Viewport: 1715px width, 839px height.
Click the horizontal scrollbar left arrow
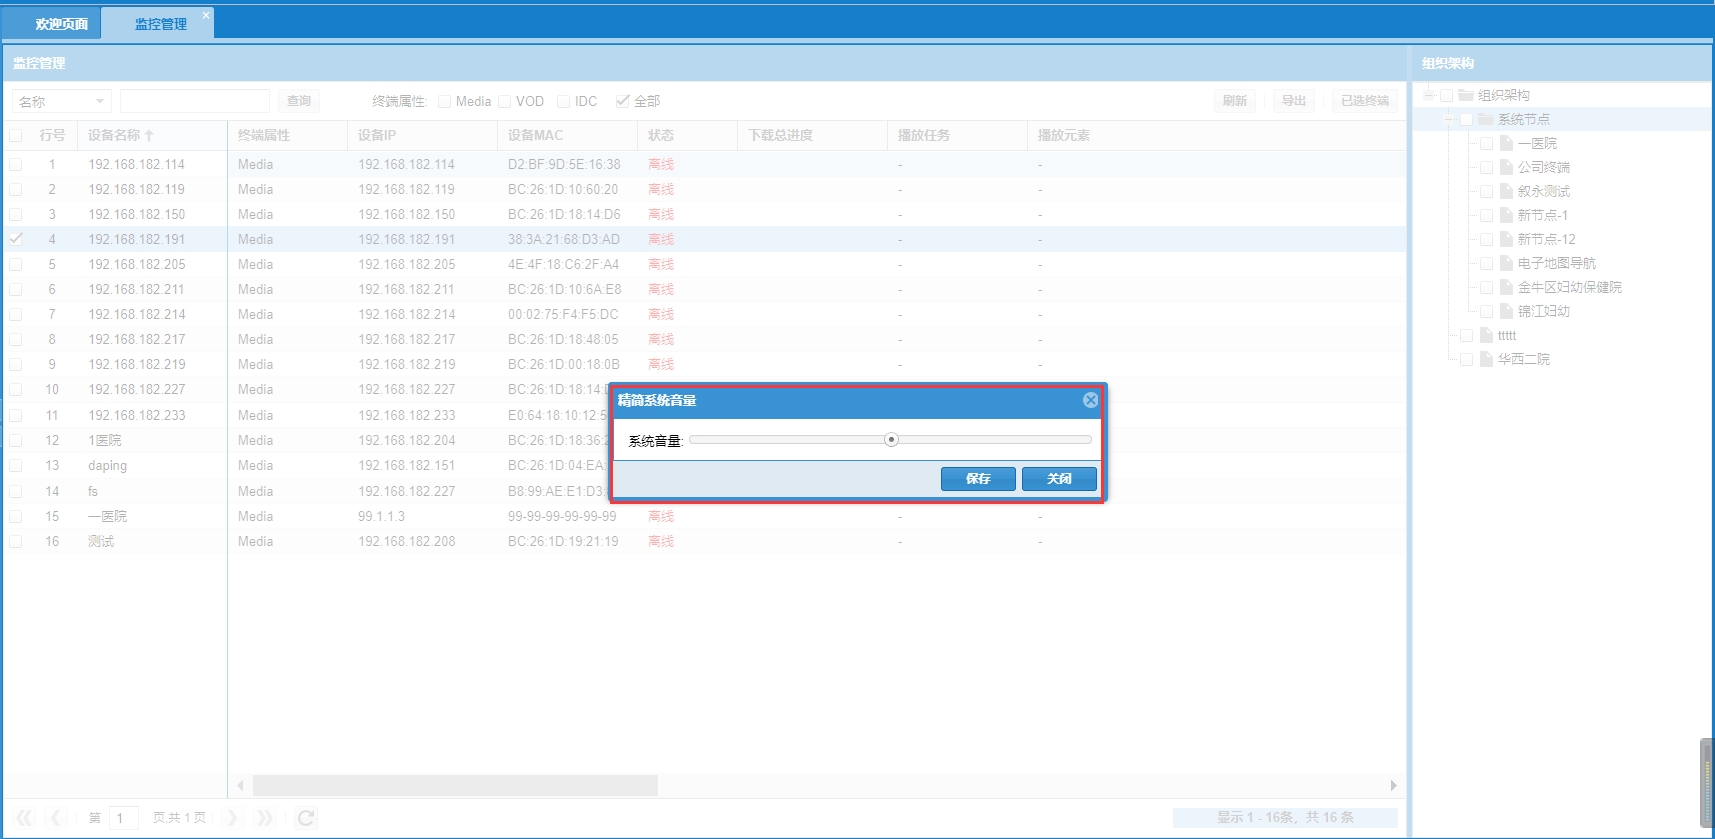(x=240, y=786)
